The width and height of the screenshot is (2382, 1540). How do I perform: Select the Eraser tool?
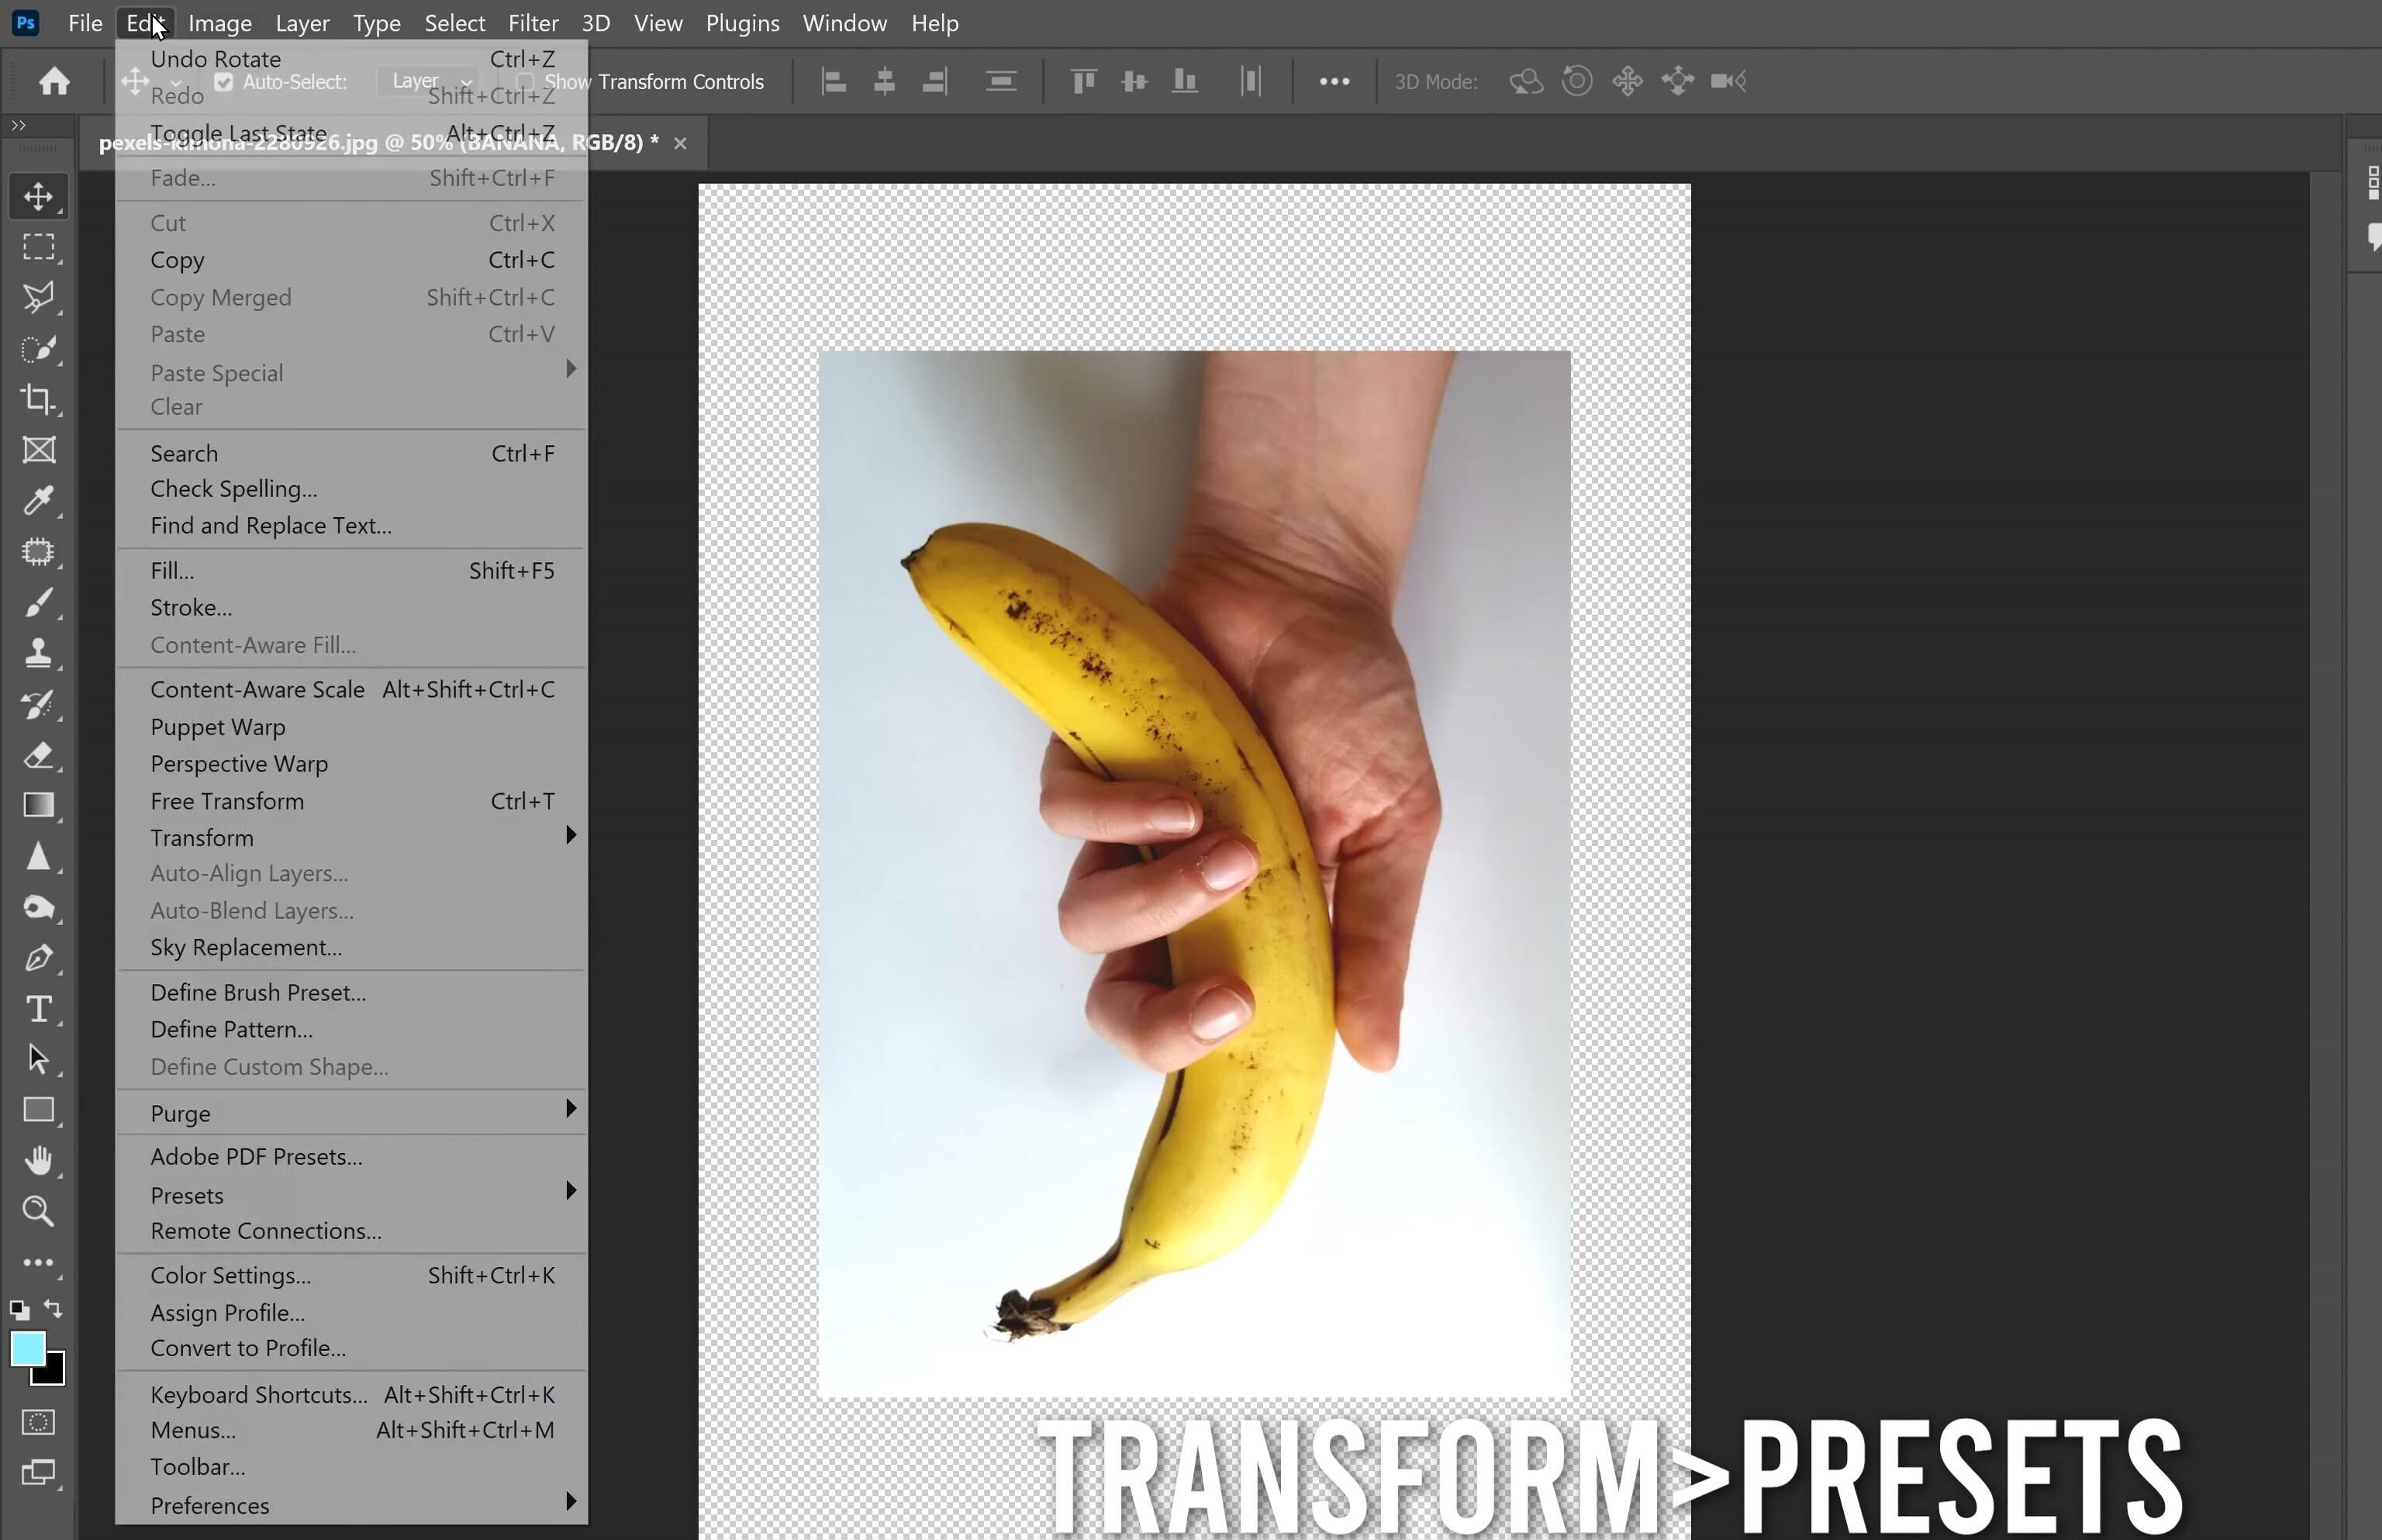tap(38, 755)
